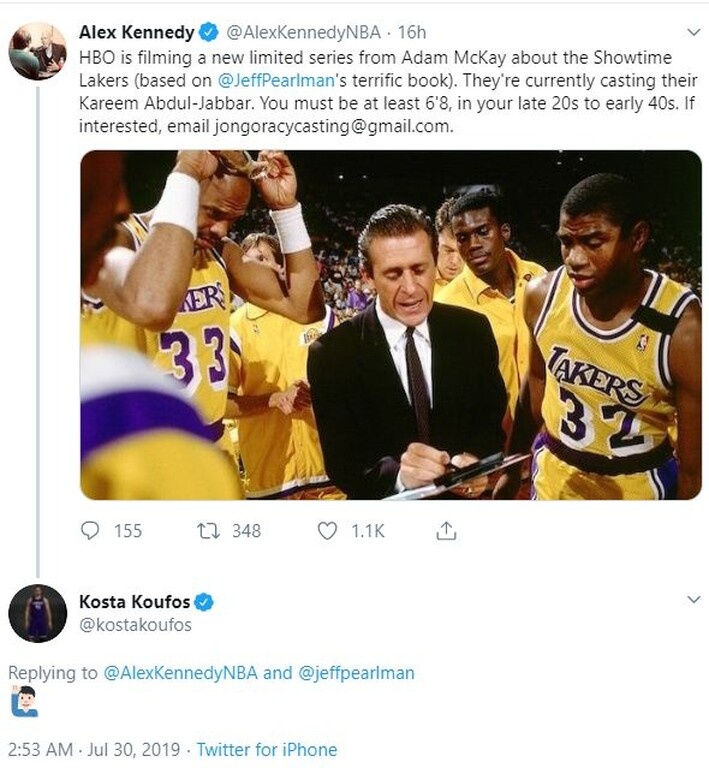Open the @jeffpearlman reply mention link
Image resolution: width=709 pixels, height=768 pixels.
pyautogui.click(x=356, y=673)
